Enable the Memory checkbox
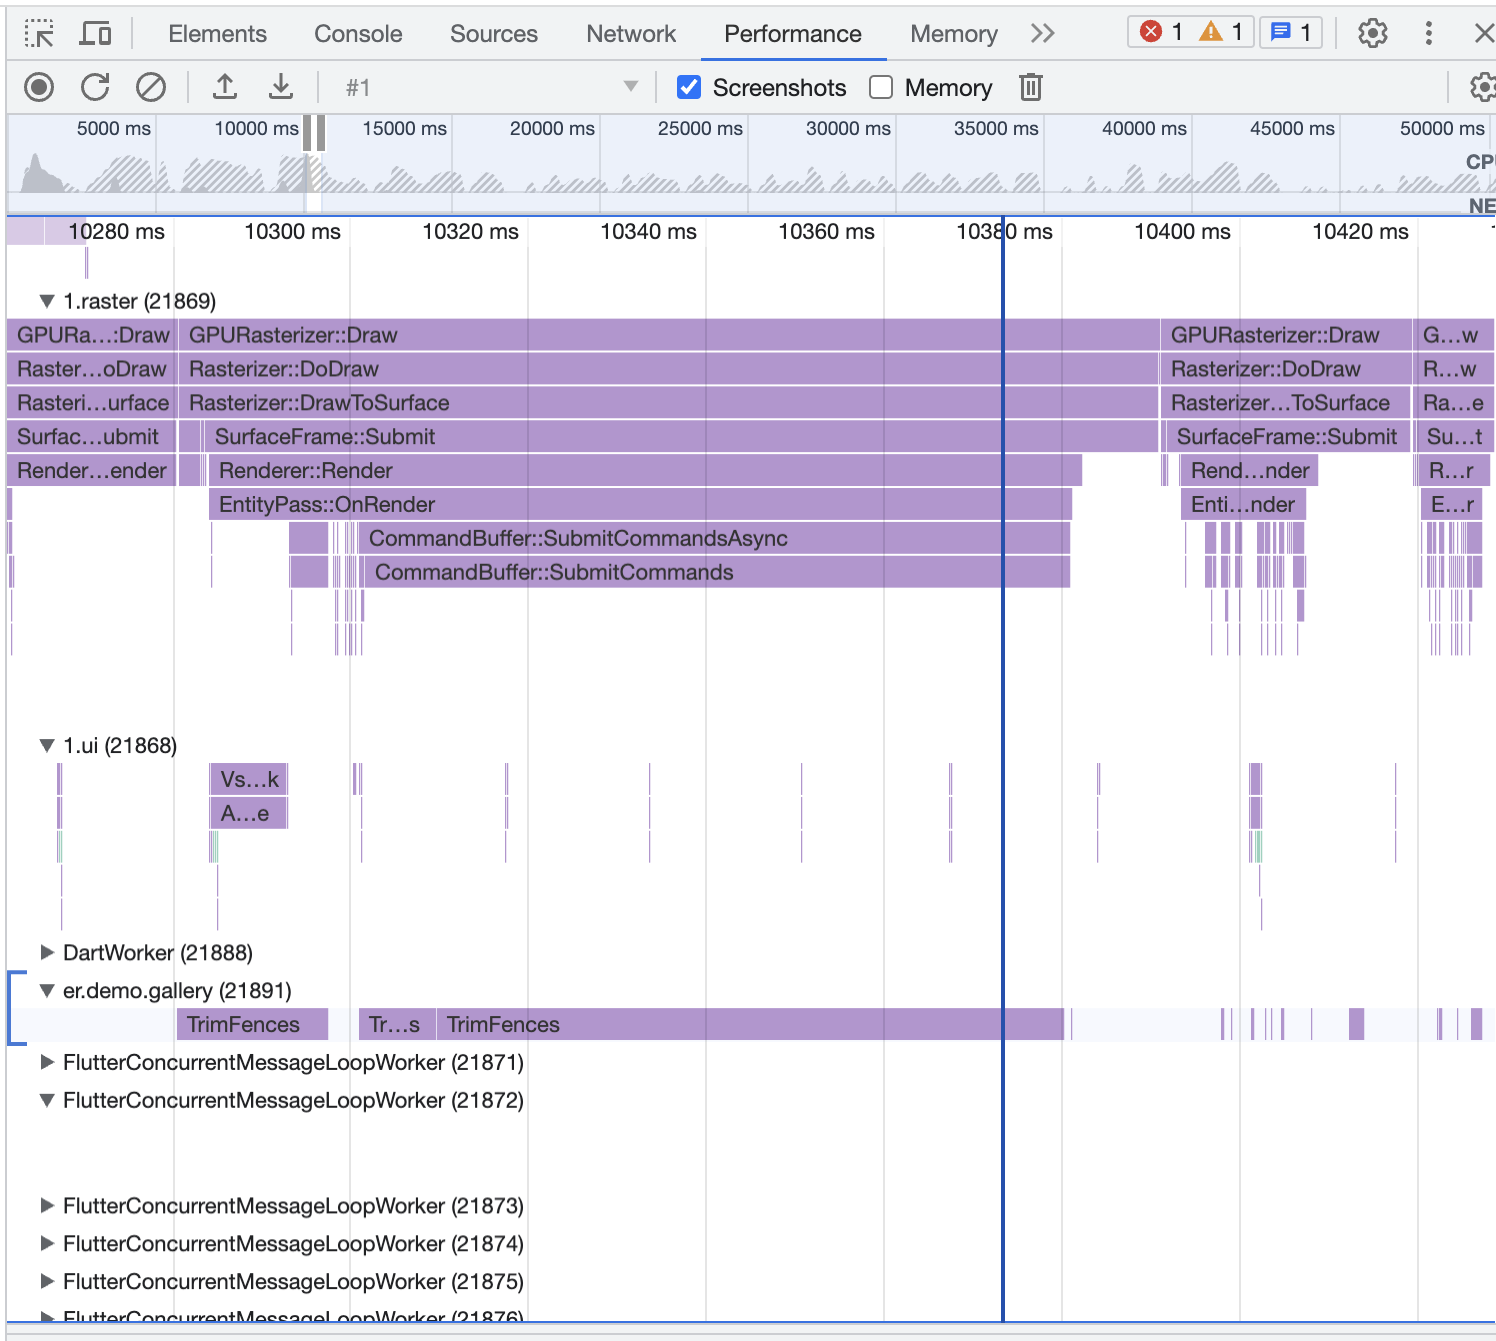 point(880,87)
